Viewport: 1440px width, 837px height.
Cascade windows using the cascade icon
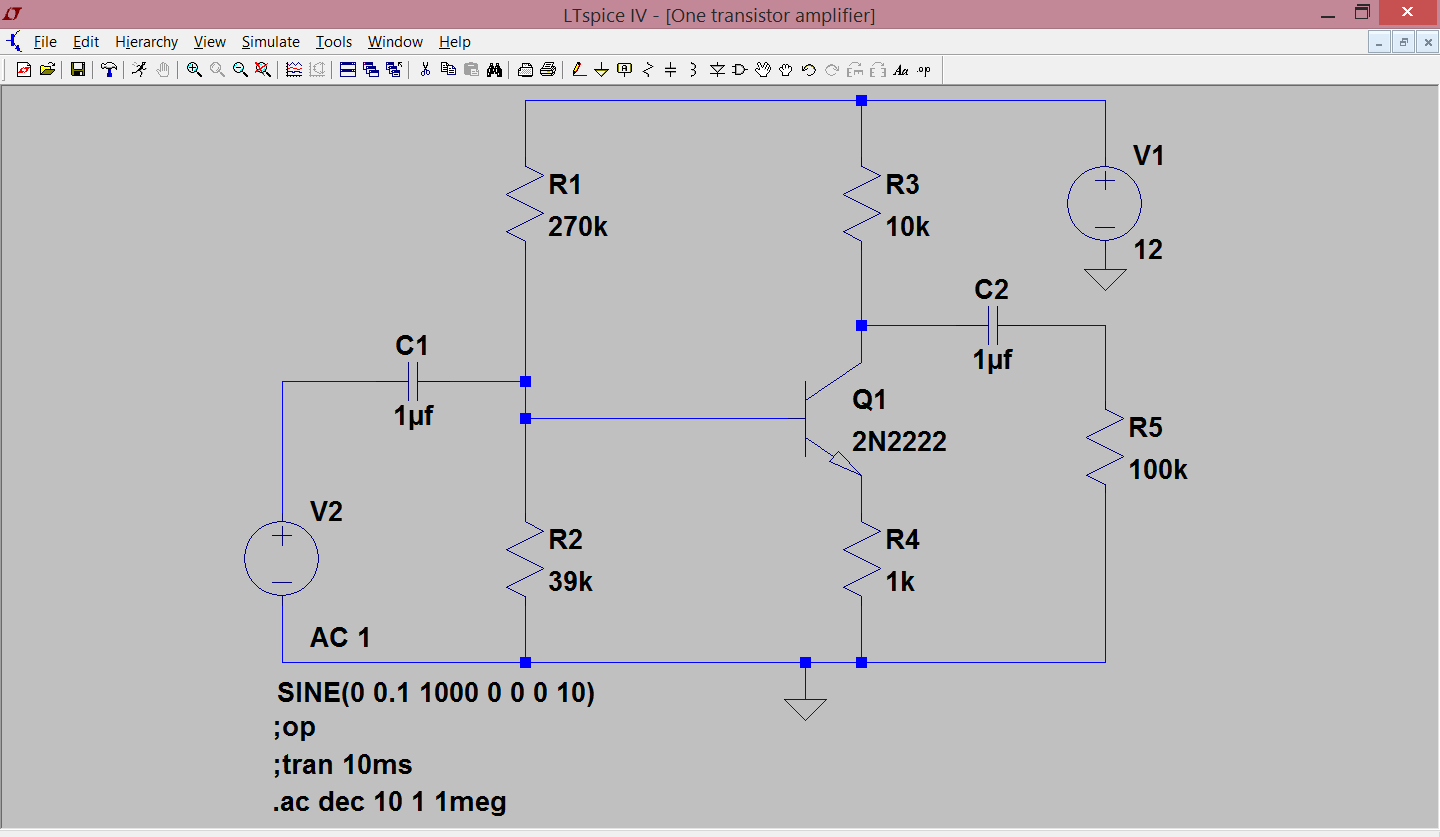pos(371,70)
